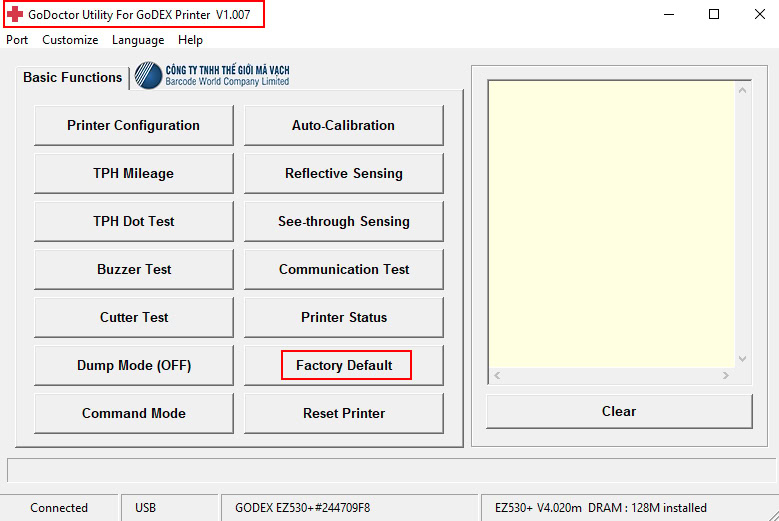This screenshot has height=521, width=779.
Task: Click the Barcode World Company logo
Action: [212, 75]
